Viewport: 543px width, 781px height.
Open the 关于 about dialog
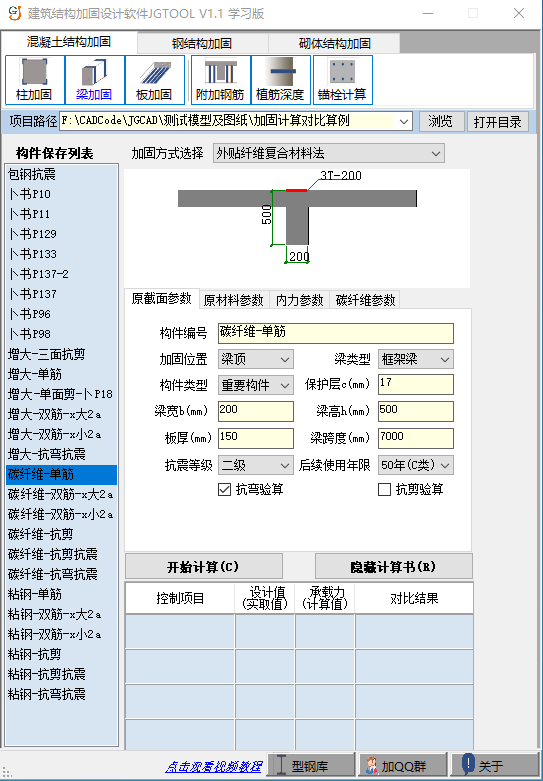coord(494,765)
